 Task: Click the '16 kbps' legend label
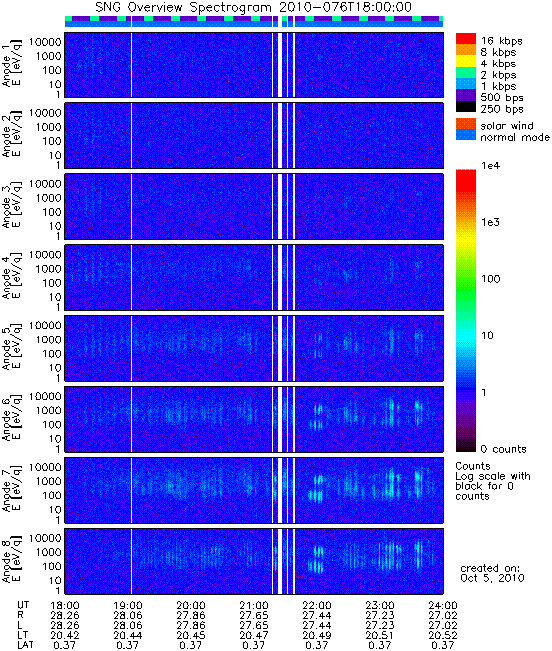tap(501, 41)
